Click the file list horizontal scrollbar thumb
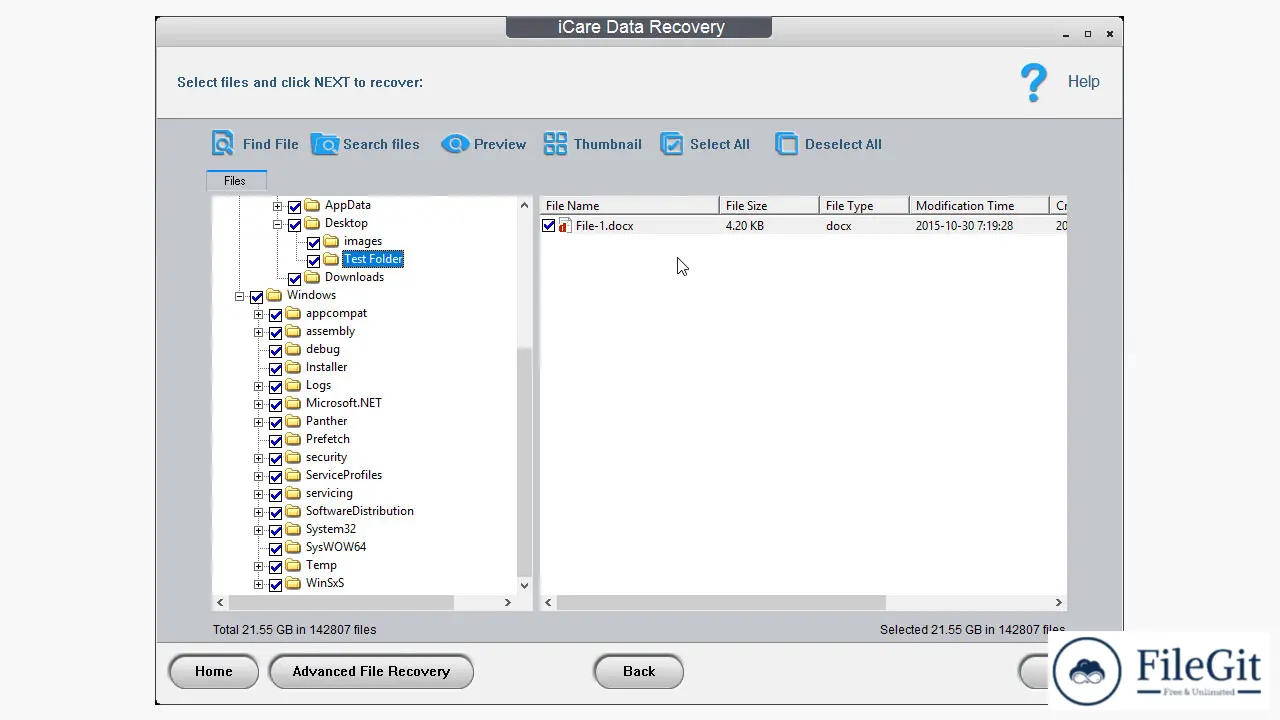The height and width of the screenshot is (720, 1280). (721, 602)
